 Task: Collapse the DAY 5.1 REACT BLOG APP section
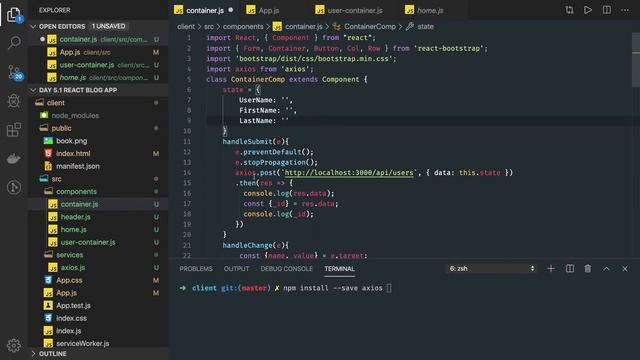pos(33,90)
